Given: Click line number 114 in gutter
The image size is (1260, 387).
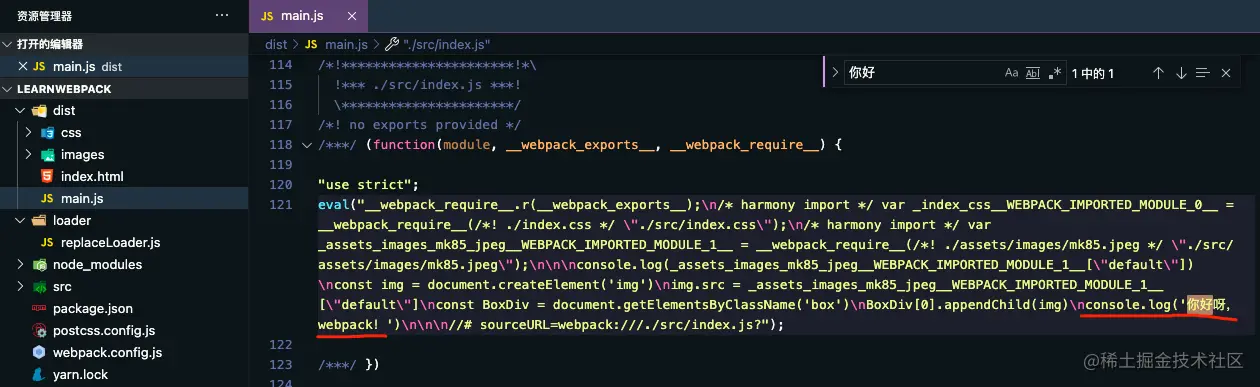Looking at the screenshot, I should [x=280, y=65].
